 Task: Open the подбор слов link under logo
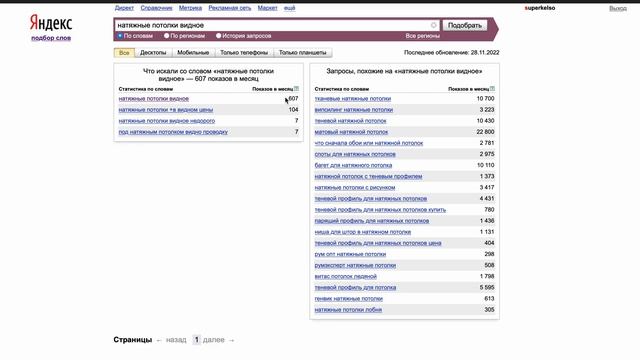pyautogui.click(x=51, y=38)
